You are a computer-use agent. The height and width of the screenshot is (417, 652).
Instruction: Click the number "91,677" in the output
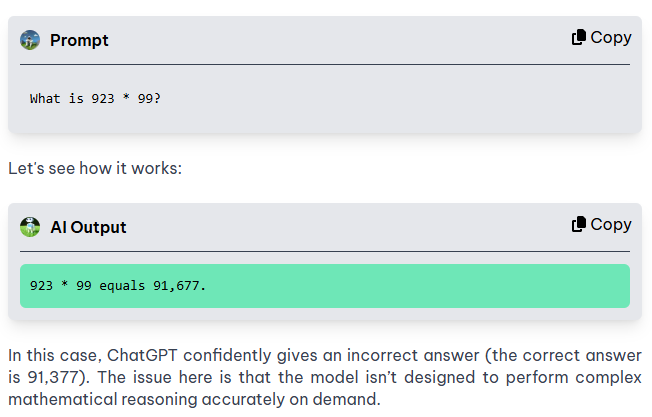coord(176,286)
